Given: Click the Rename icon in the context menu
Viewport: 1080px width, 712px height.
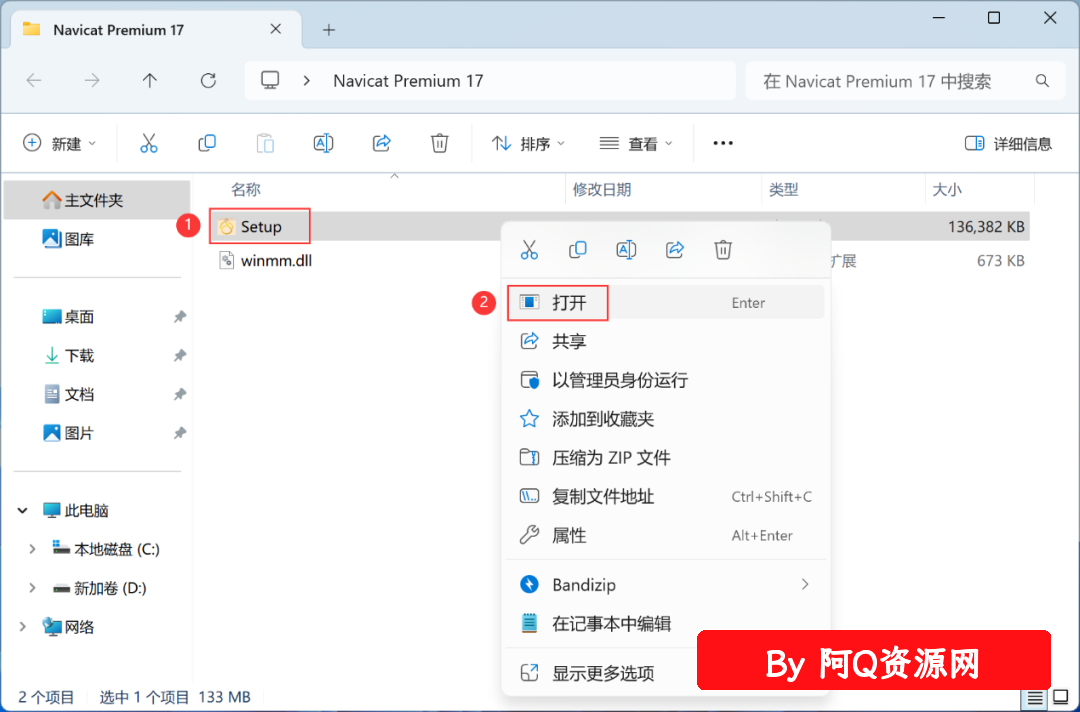Looking at the screenshot, I should 625,249.
